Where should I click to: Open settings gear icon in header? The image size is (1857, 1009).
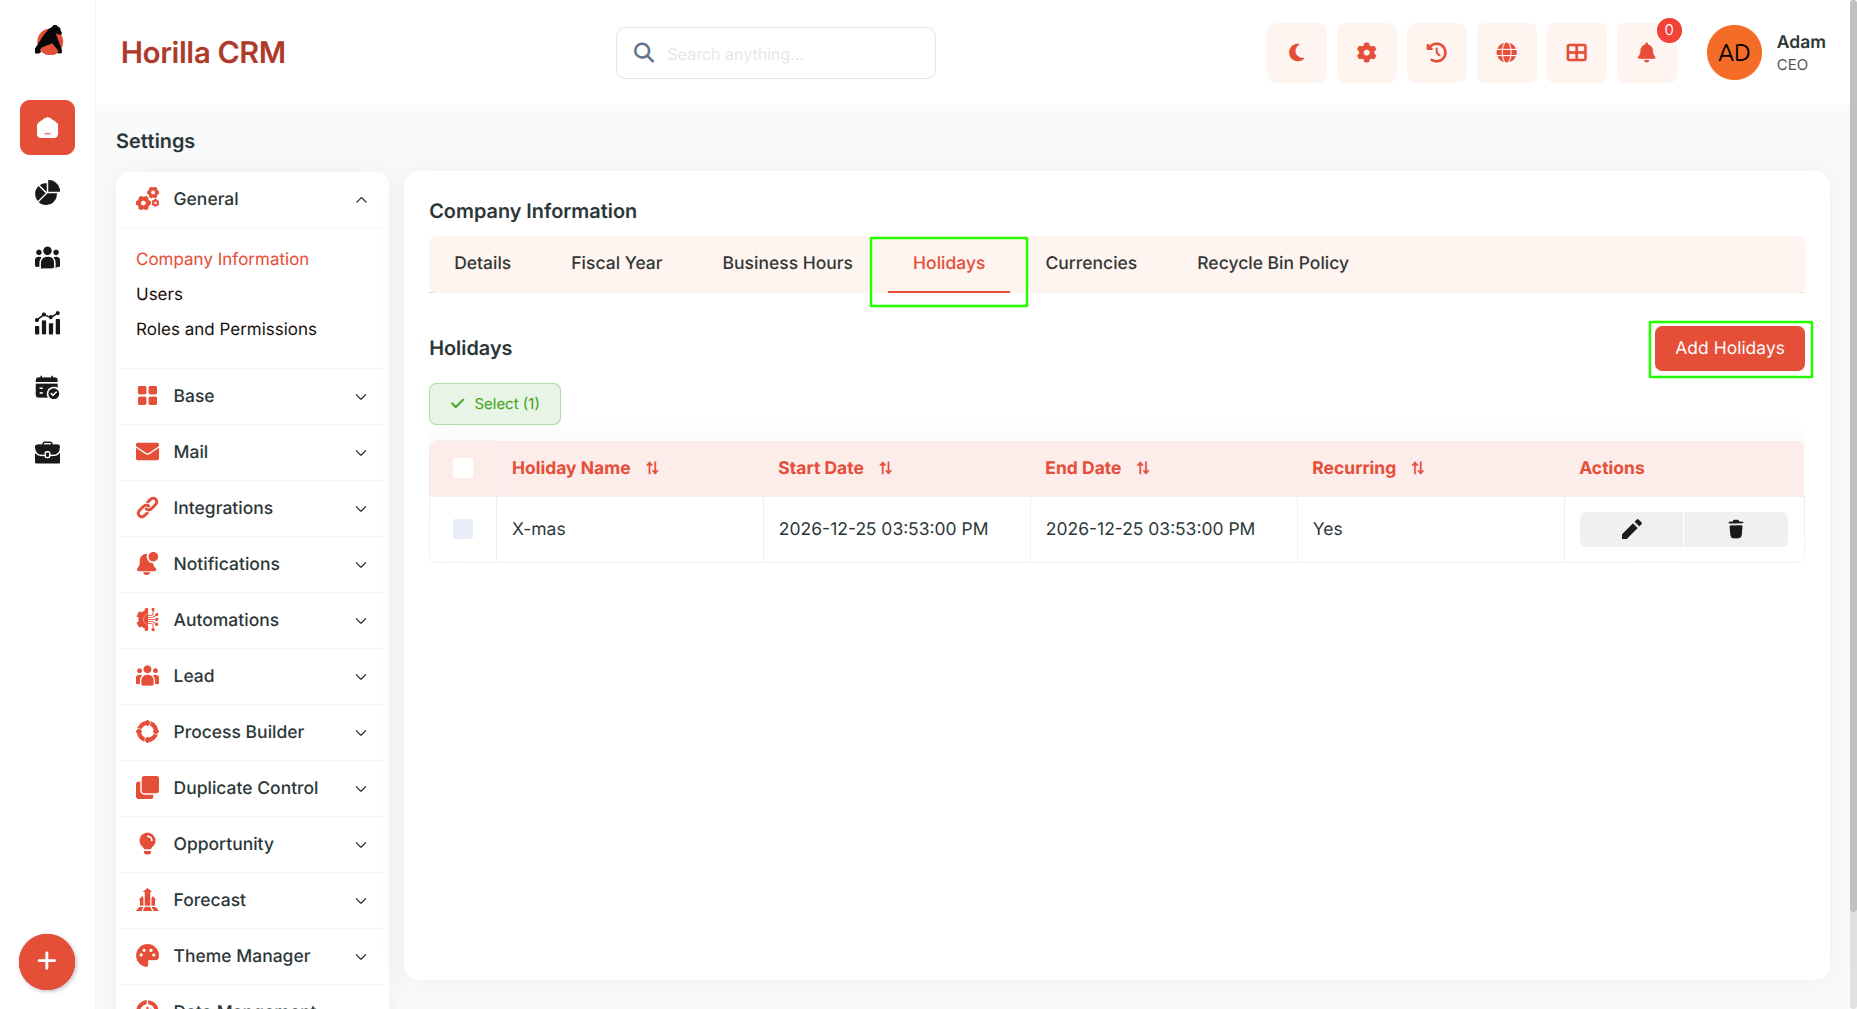pyautogui.click(x=1367, y=53)
